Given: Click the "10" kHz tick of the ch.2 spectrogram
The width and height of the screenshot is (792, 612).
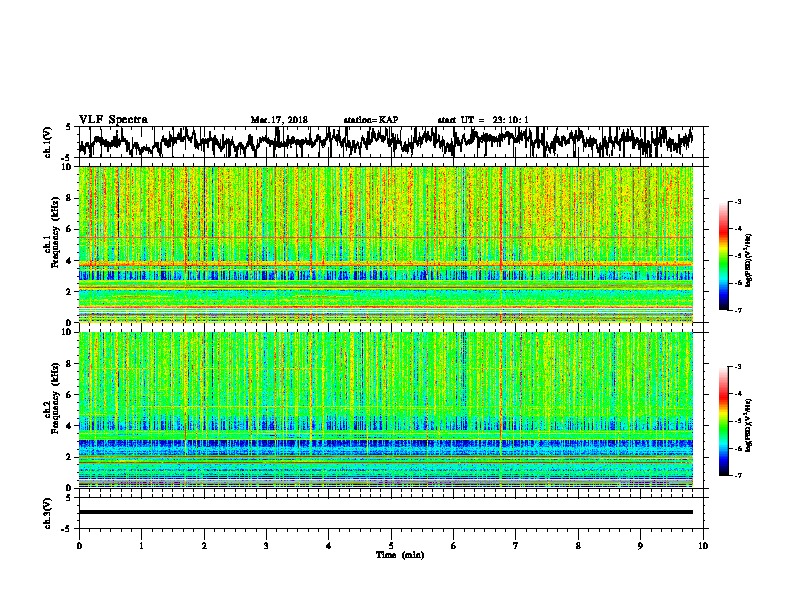Looking at the screenshot, I should (x=67, y=332).
